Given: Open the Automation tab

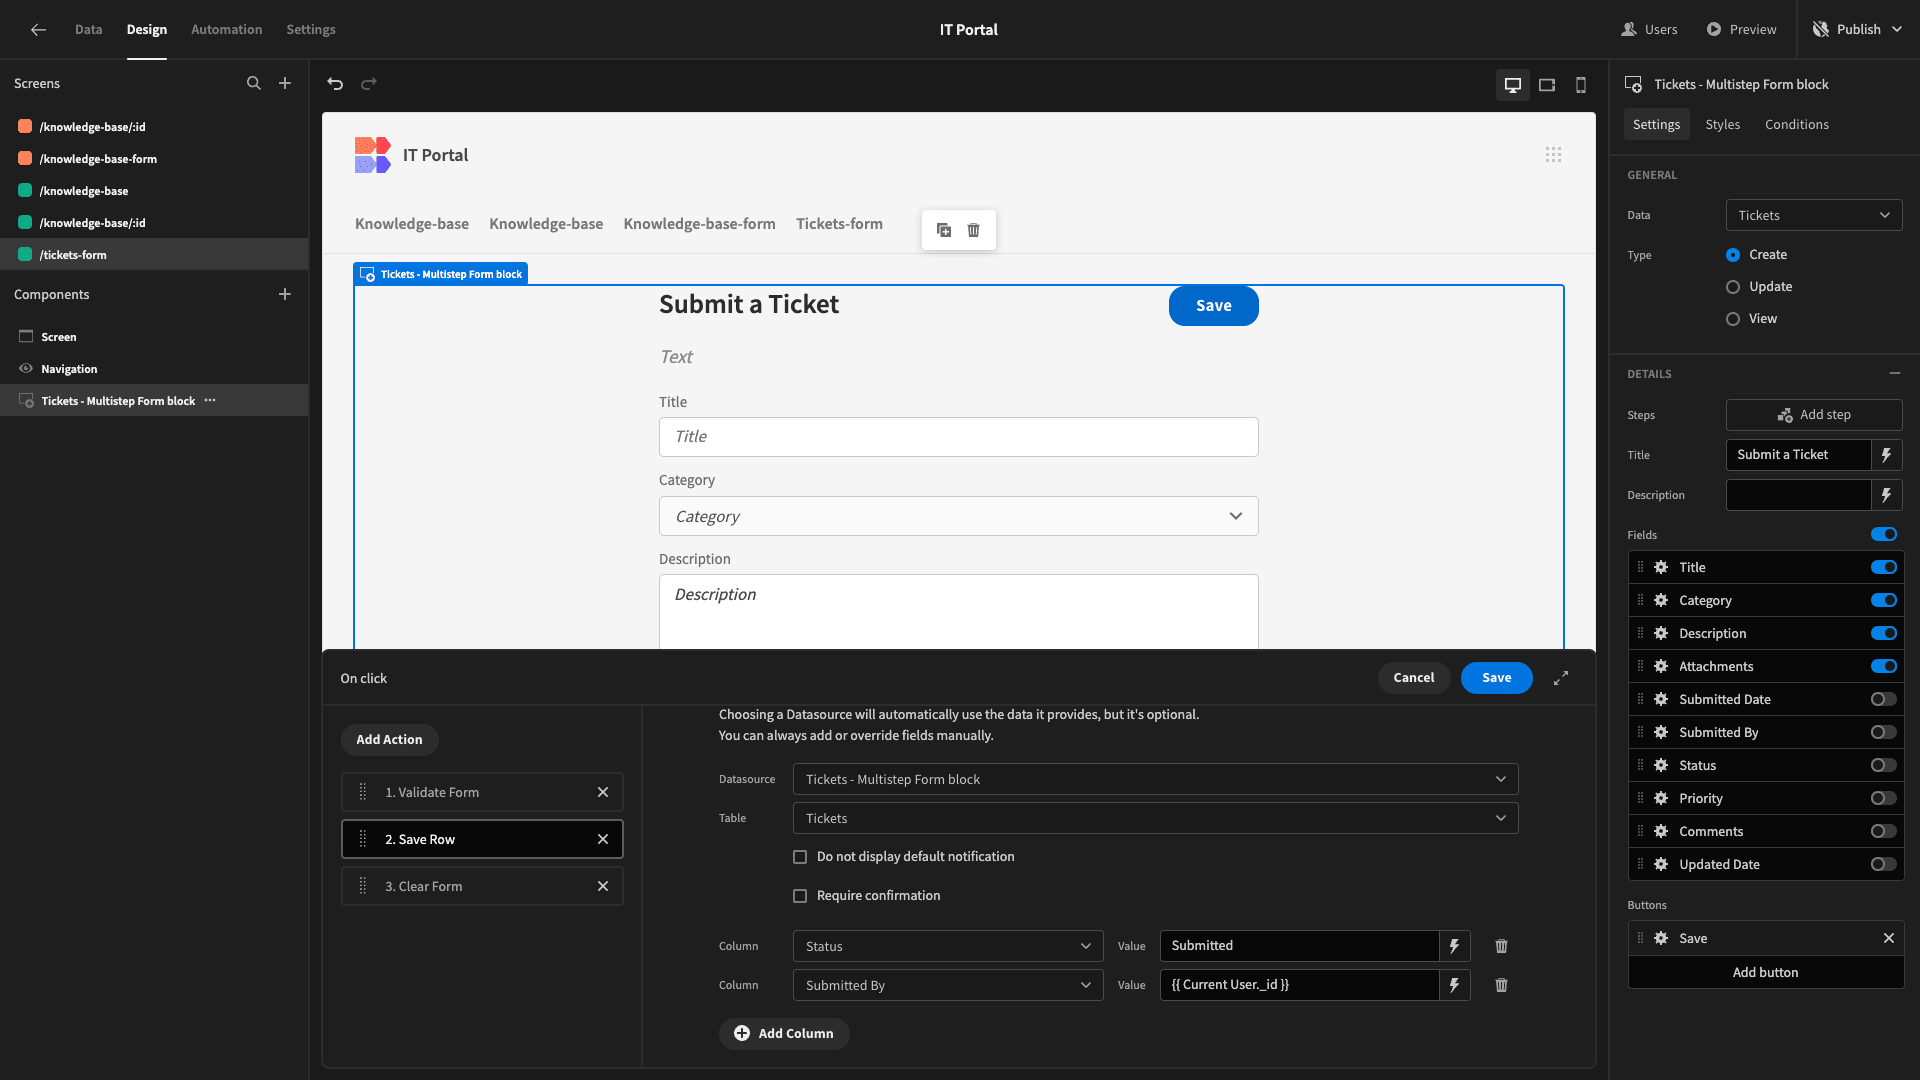Looking at the screenshot, I should tap(227, 30).
